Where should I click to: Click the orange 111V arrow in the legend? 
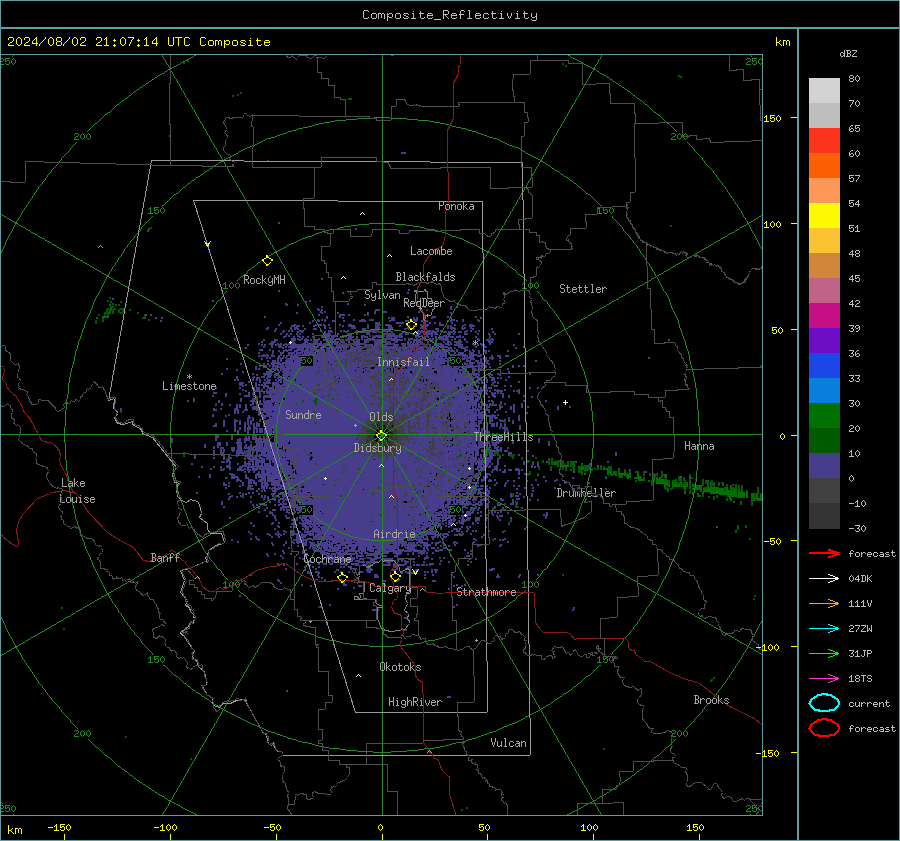[824, 603]
